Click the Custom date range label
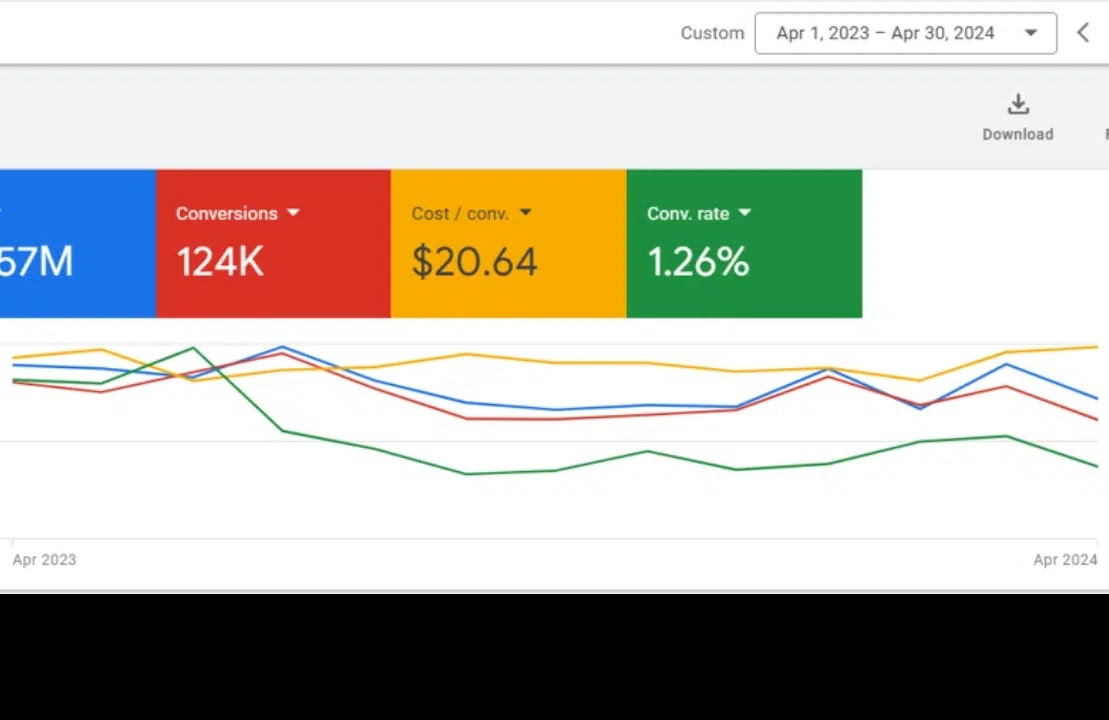This screenshot has height=720, width=1109. pyautogui.click(x=712, y=33)
